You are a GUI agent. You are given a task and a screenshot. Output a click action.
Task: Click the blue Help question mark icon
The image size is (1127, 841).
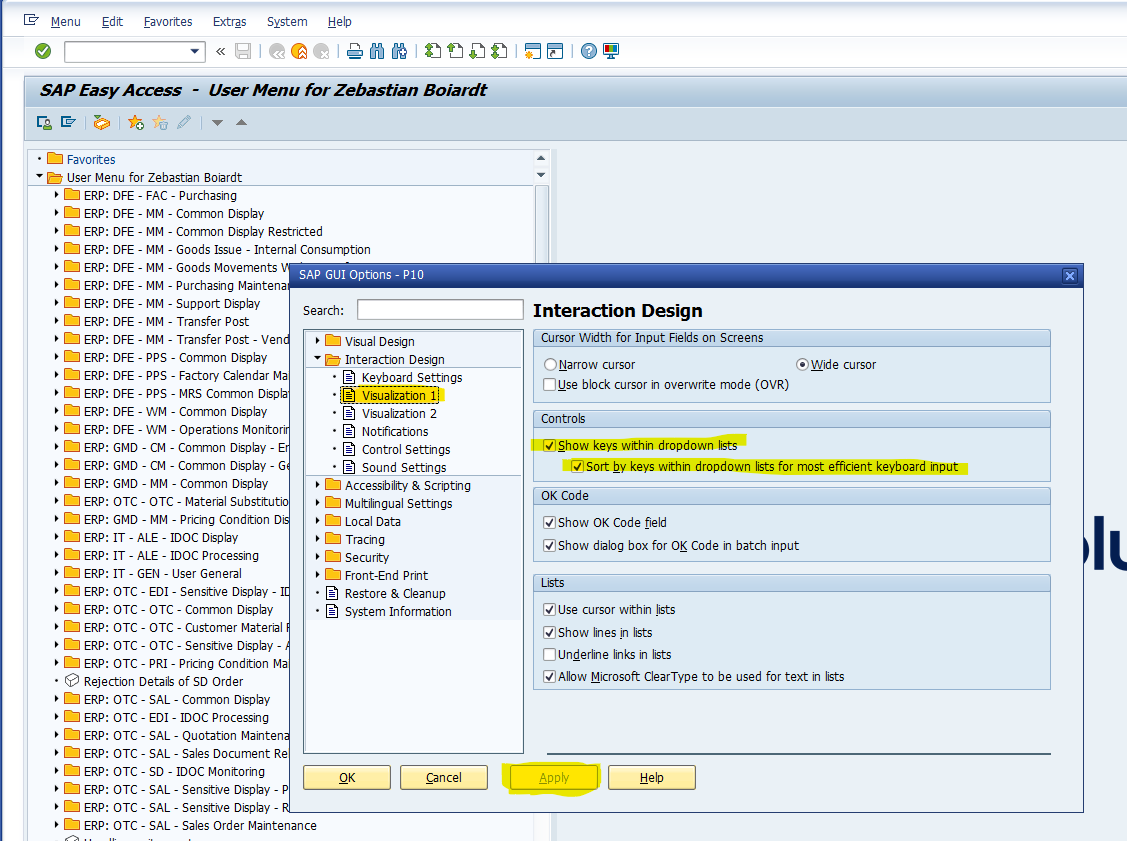point(589,51)
